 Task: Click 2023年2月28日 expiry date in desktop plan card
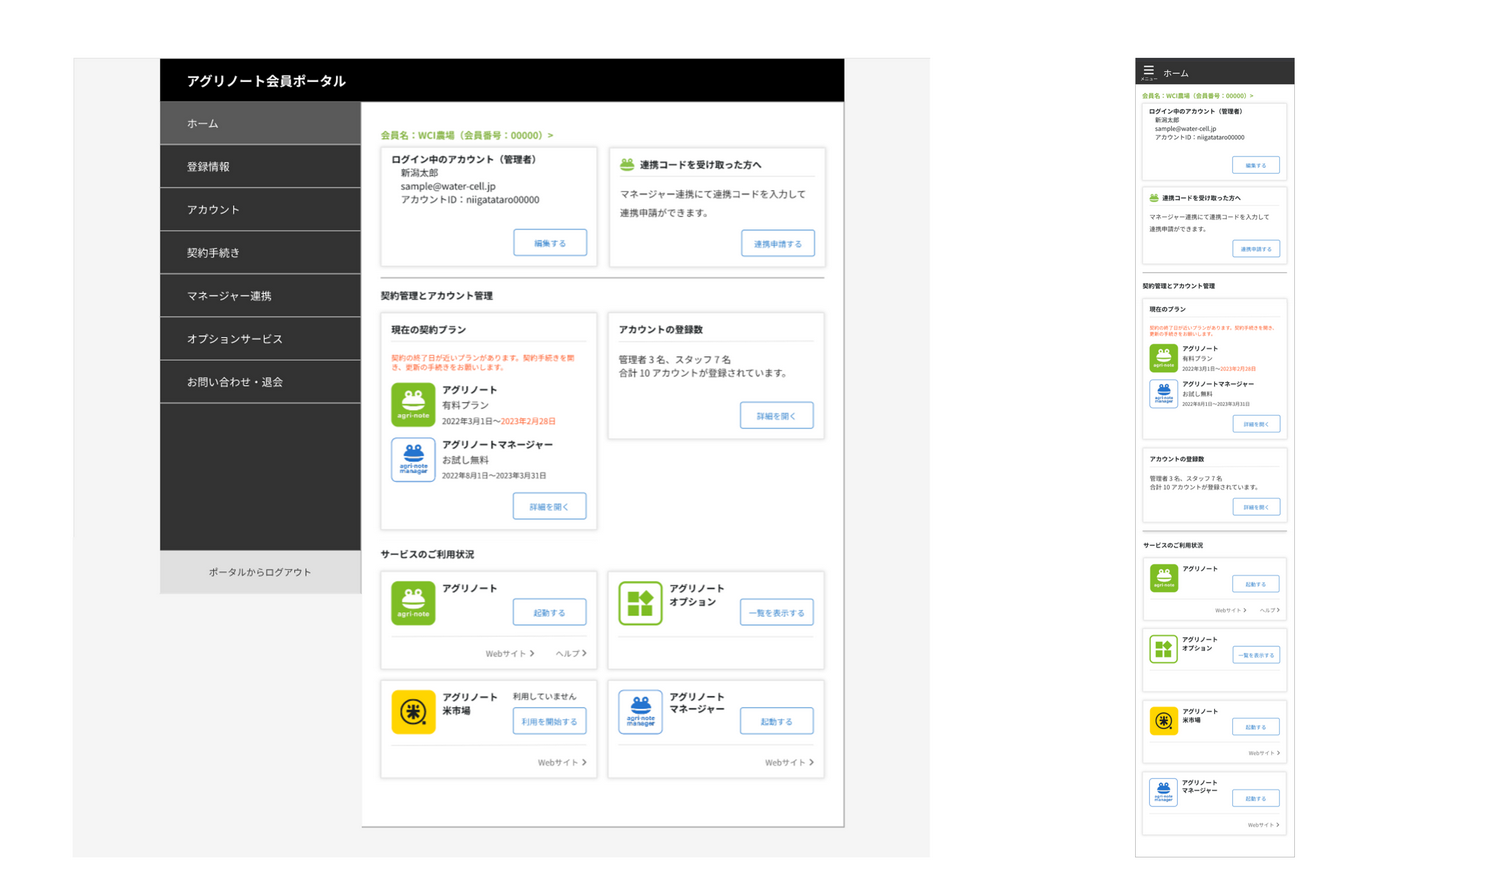coord(528,421)
